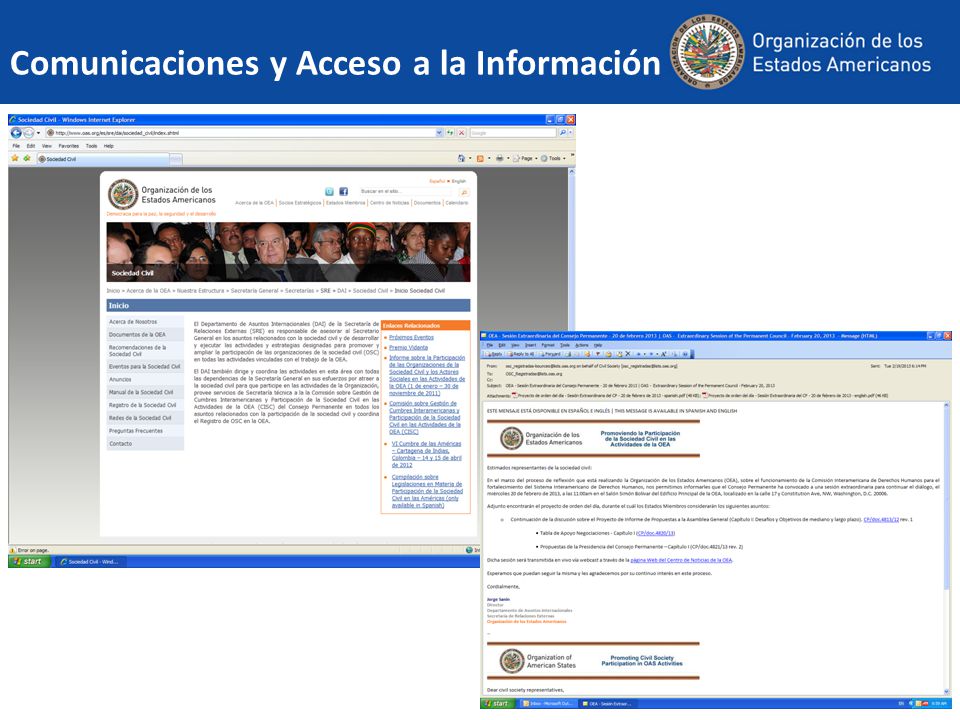Image resolution: width=960 pixels, height=720 pixels.
Task: Expand the IE address bar dropdown arrow
Action: tap(439, 133)
